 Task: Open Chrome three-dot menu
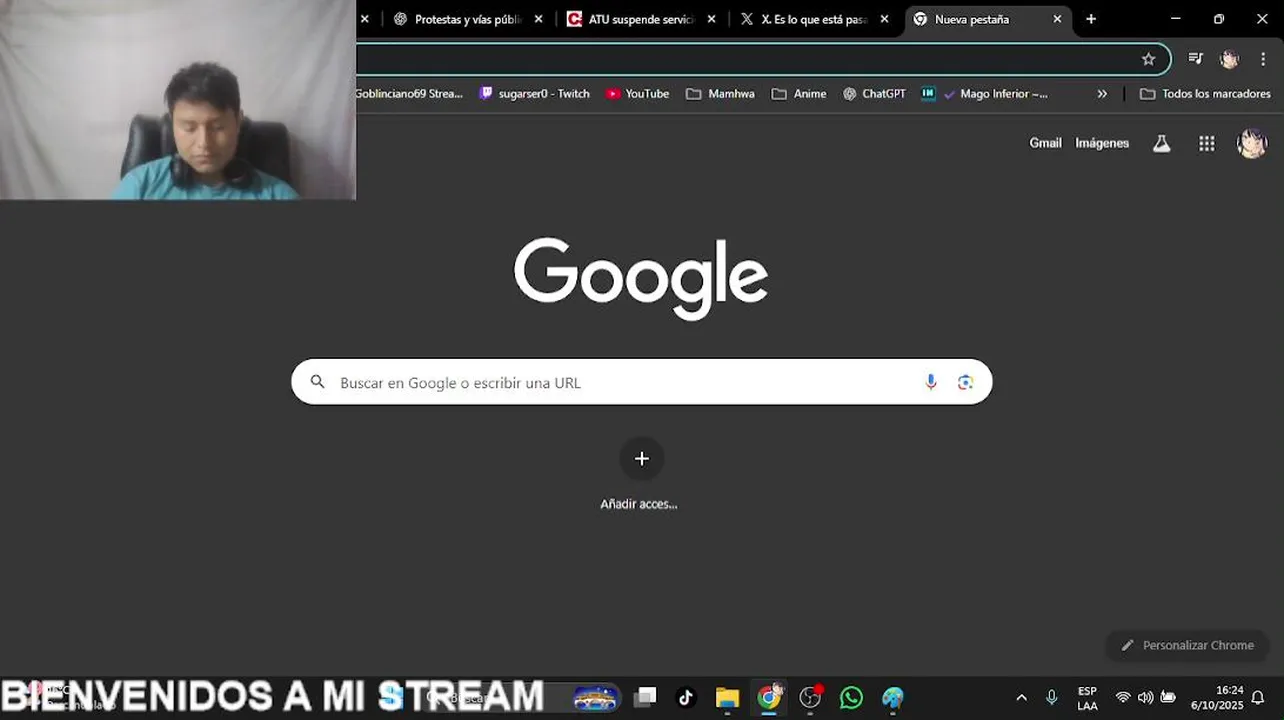coord(1263,59)
